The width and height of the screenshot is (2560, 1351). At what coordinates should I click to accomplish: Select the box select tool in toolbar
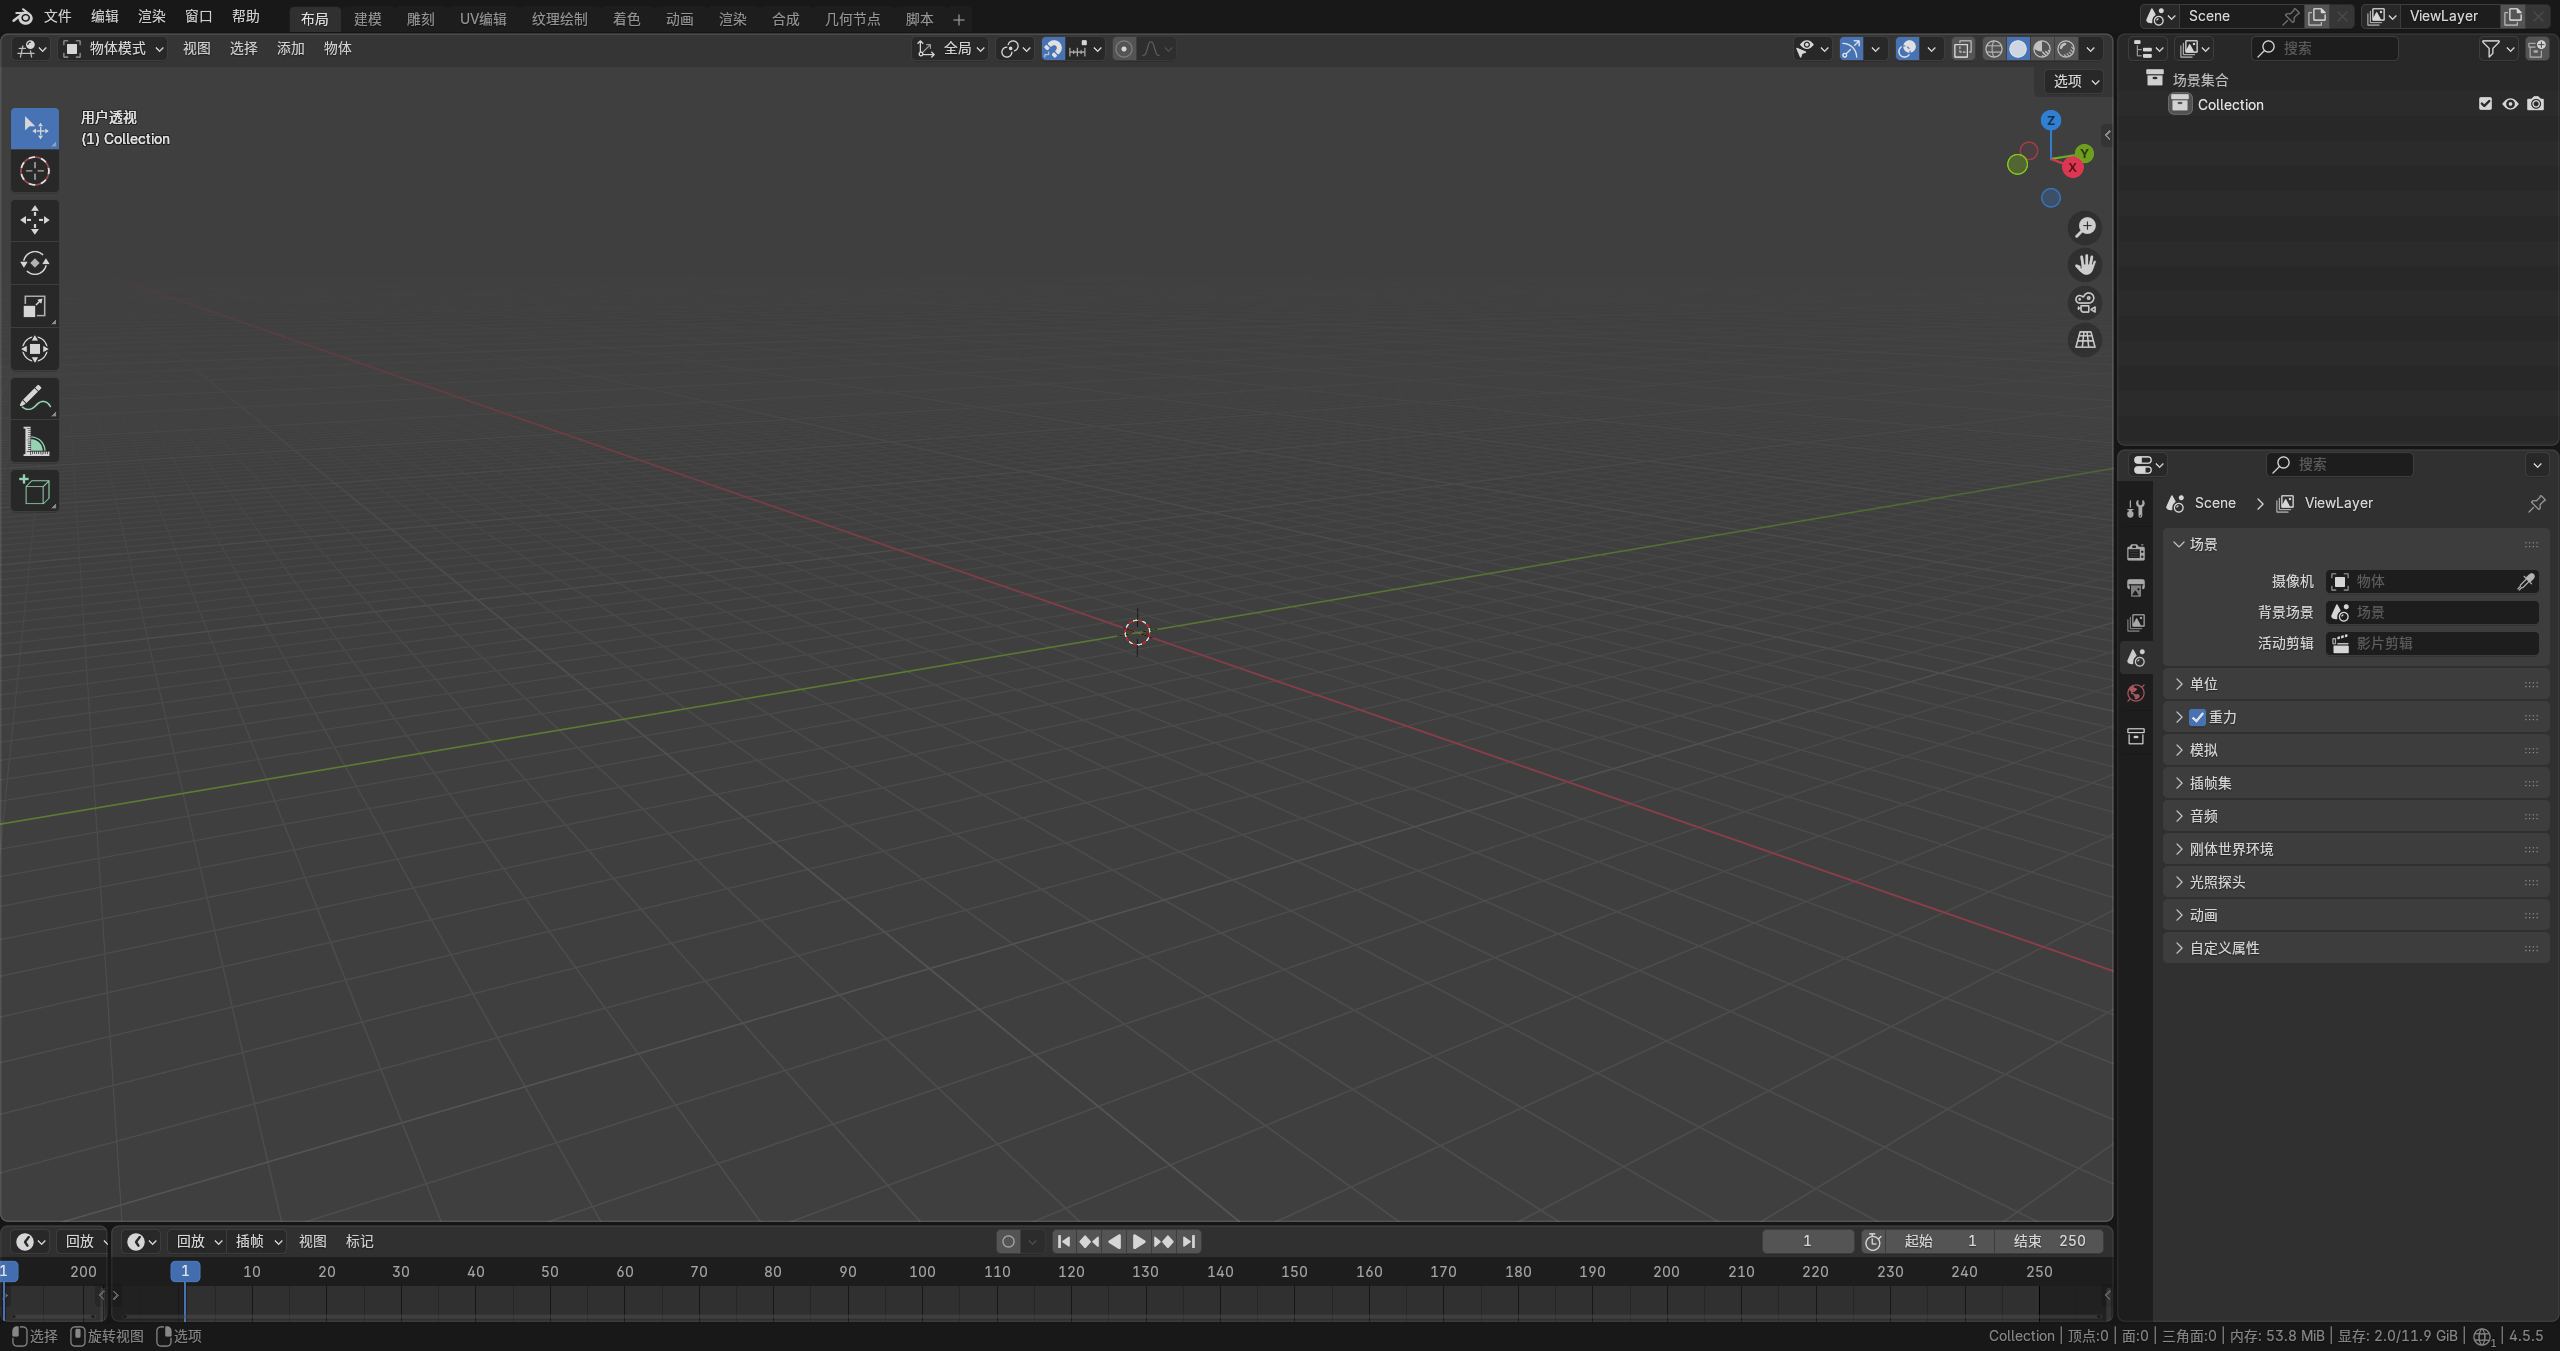35,128
